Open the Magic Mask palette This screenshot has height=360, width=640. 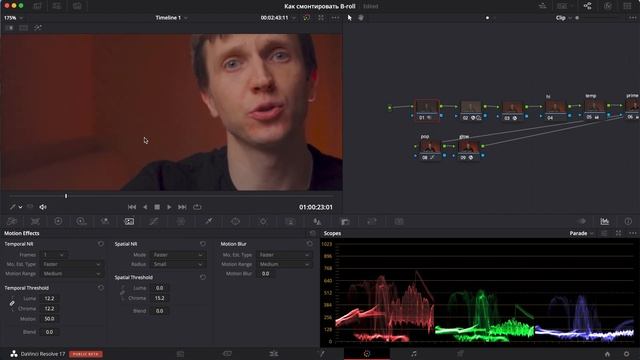[290, 221]
